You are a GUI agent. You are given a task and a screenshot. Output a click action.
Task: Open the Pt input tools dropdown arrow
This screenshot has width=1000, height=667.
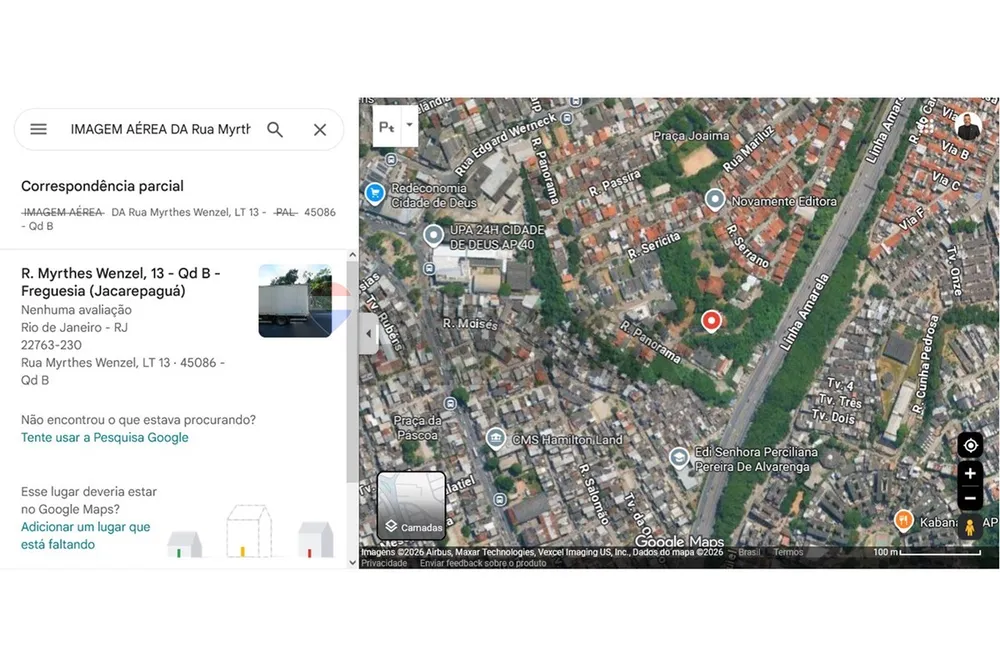(409, 125)
